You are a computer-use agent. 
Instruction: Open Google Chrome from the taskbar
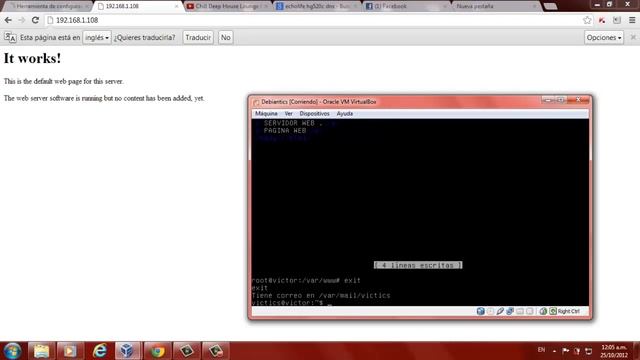coord(157,351)
